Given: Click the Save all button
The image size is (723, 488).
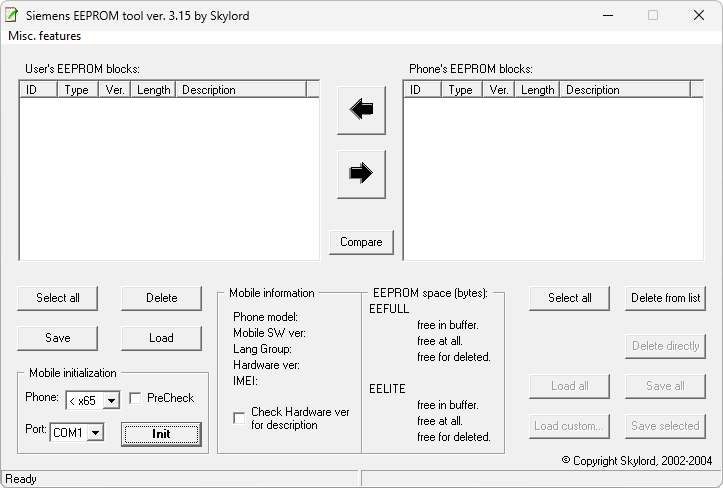Looking at the screenshot, I should coord(665,386).
